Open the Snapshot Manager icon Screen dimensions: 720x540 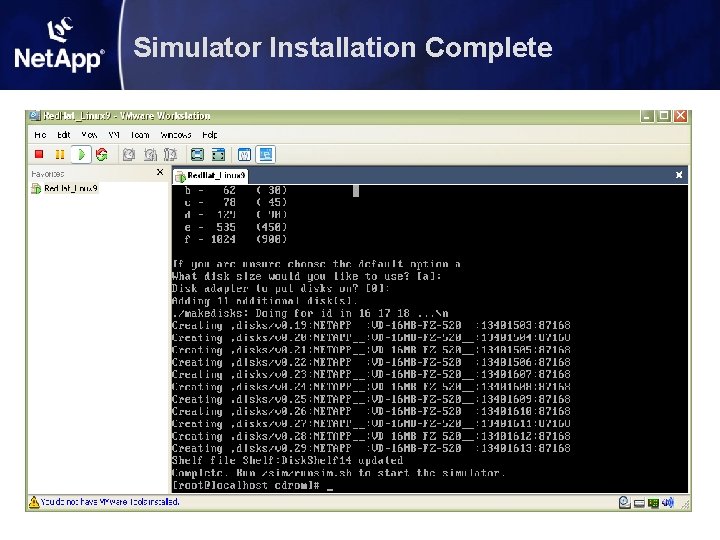coord(171,155)
